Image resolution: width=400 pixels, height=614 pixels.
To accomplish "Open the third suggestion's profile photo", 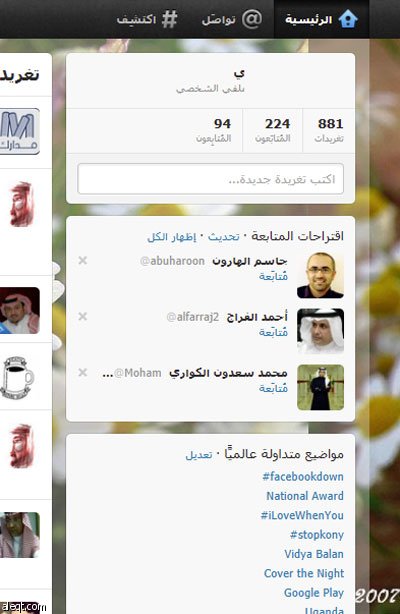I will (x=320, y=387).
